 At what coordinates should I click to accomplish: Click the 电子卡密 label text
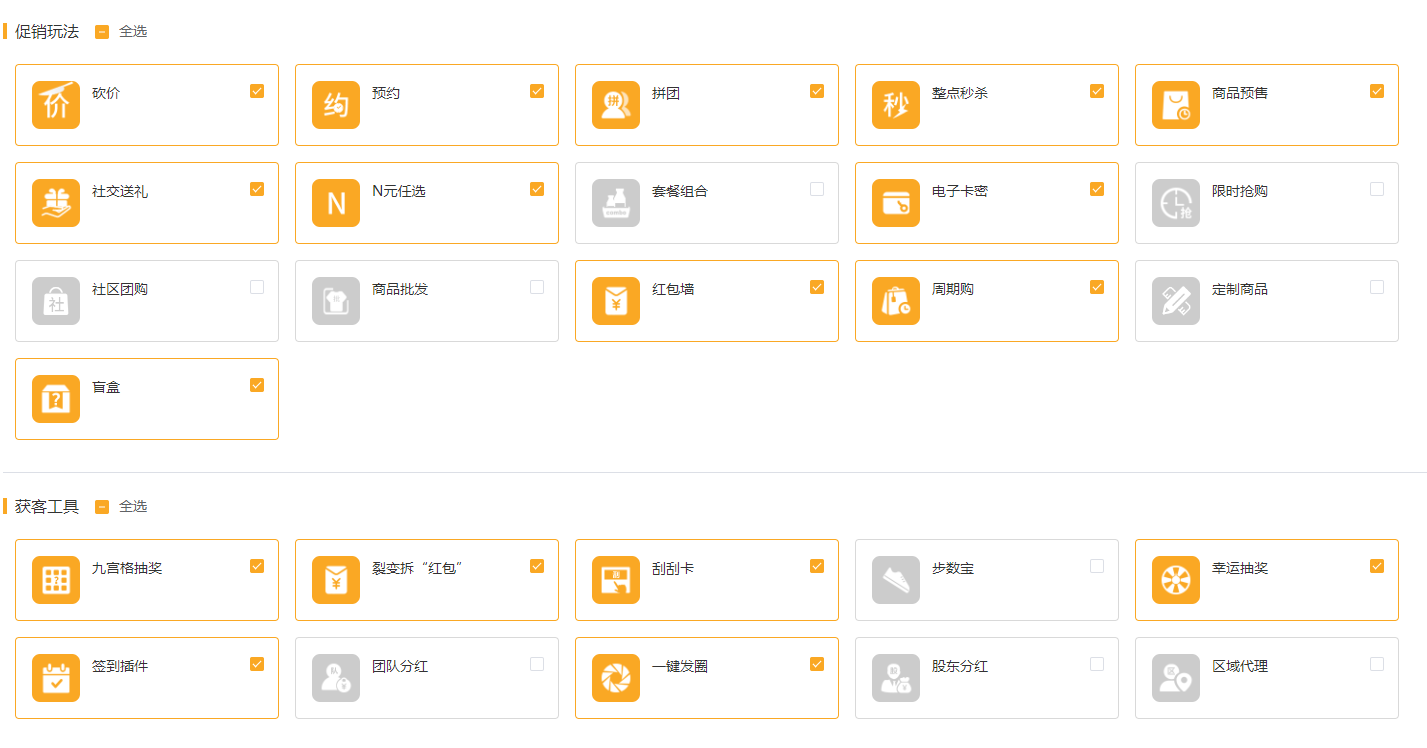point(959,191)
